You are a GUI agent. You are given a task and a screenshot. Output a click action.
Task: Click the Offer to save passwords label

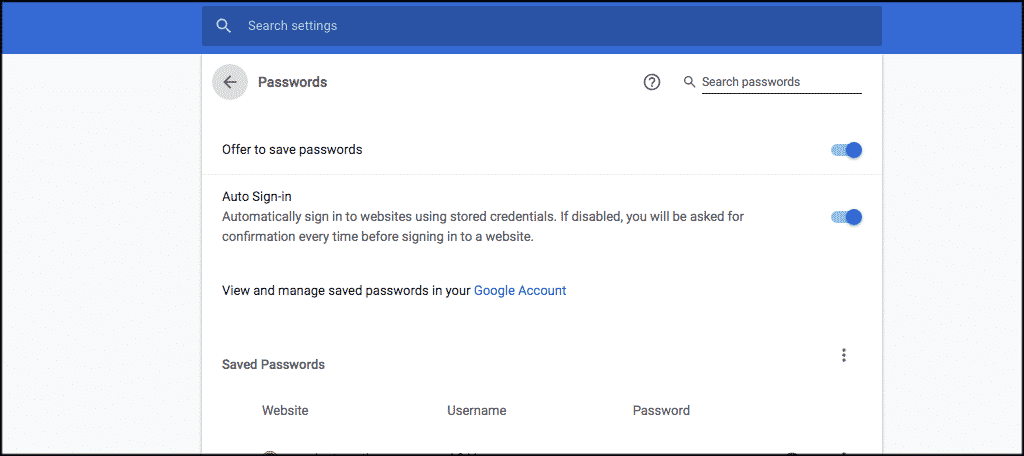(292, 150)
